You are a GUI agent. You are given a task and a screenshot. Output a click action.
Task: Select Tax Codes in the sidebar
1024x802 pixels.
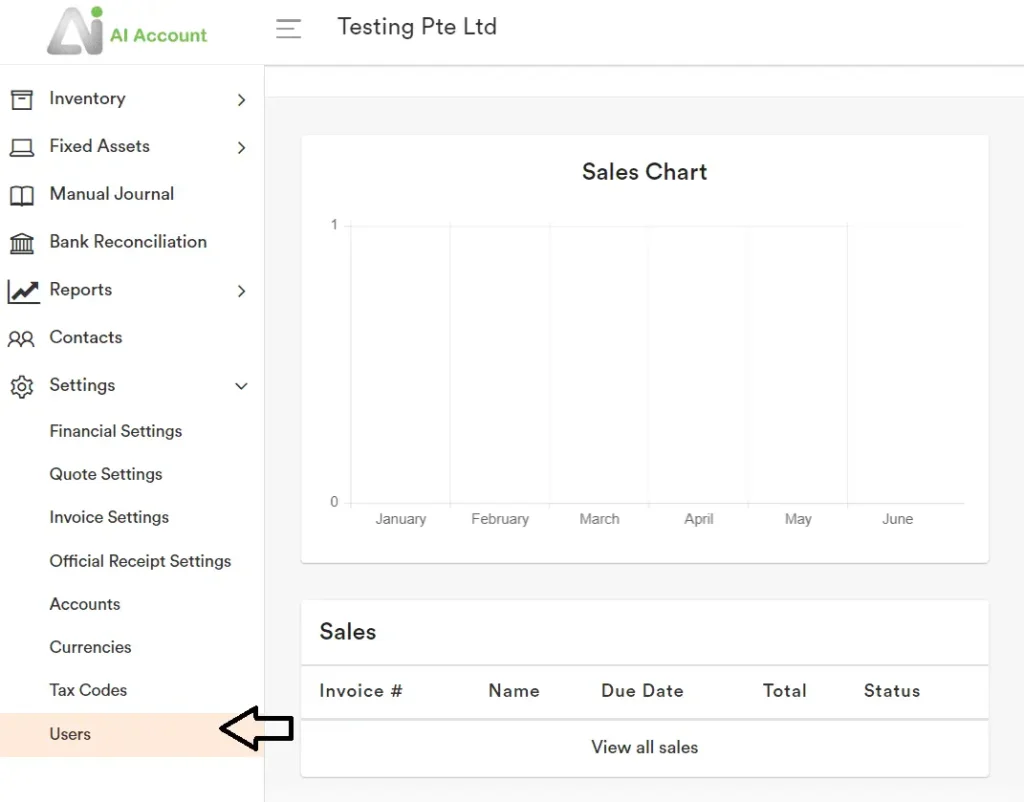pos(87,690)
